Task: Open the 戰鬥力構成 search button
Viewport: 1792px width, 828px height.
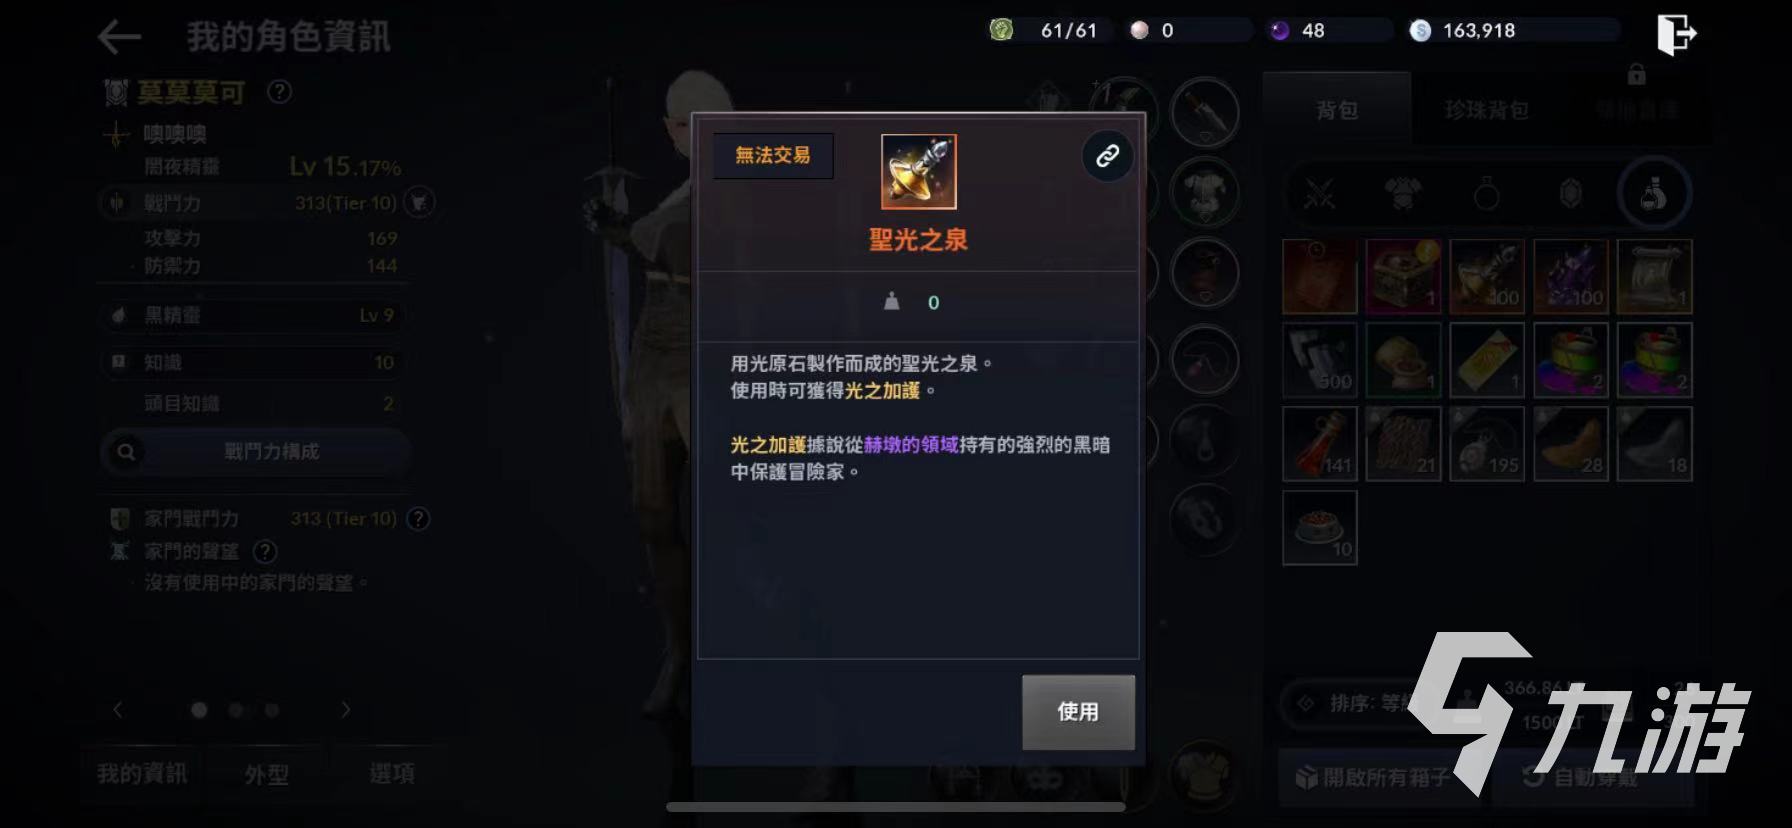Action: coord(256,452)
